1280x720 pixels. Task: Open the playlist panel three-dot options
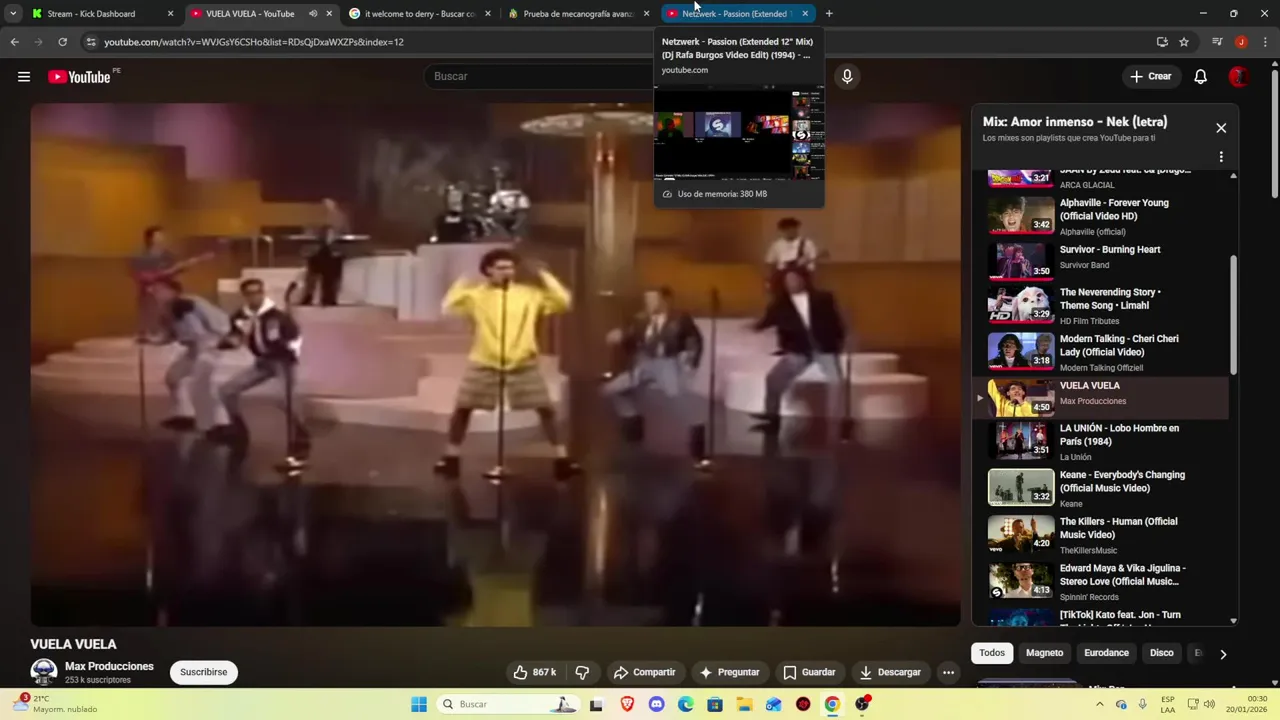tap(1221, 157)
